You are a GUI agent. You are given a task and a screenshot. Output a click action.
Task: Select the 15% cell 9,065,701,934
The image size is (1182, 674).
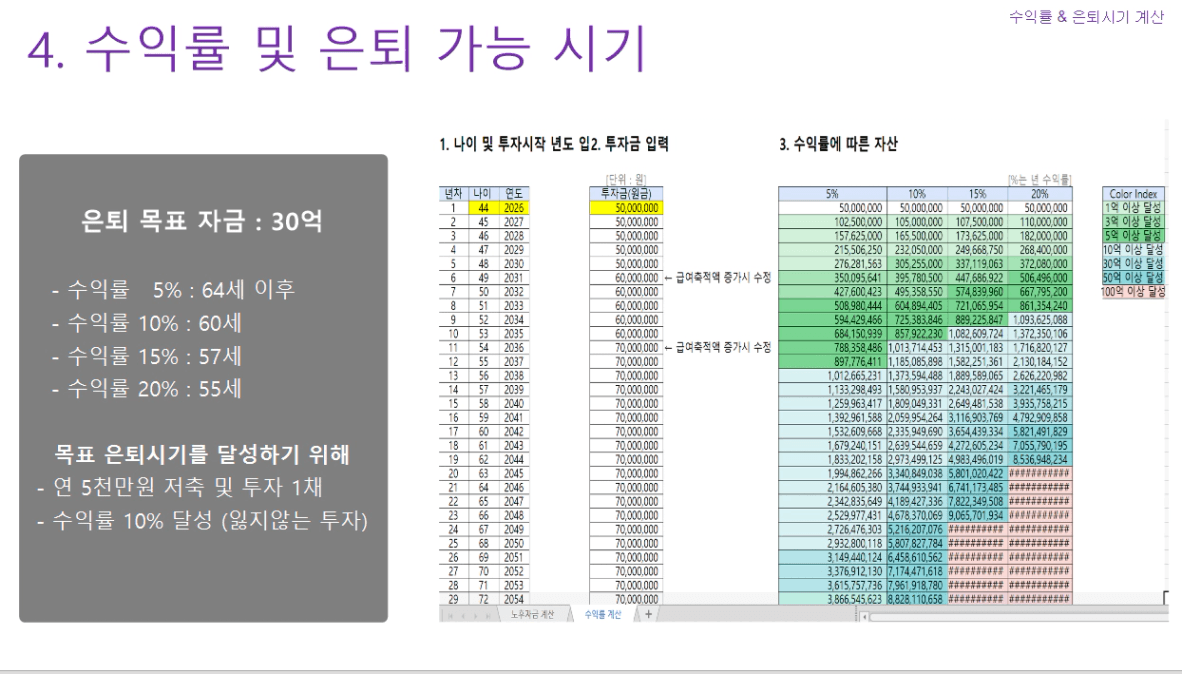pyautogui.click(x=977, y=516)
